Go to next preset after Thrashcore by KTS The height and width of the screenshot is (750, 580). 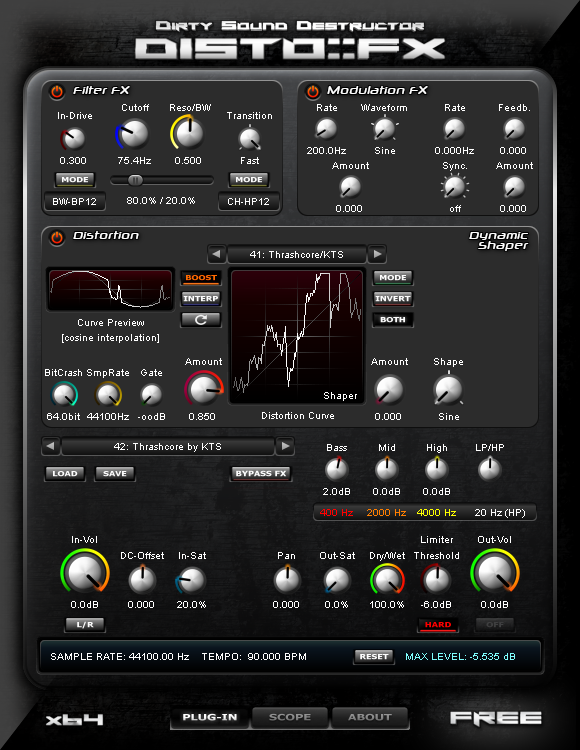(285, 446)
